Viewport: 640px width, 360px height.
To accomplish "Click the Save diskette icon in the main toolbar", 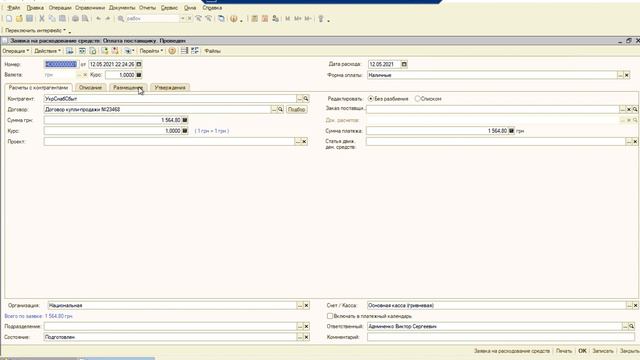I will point(29,19).
